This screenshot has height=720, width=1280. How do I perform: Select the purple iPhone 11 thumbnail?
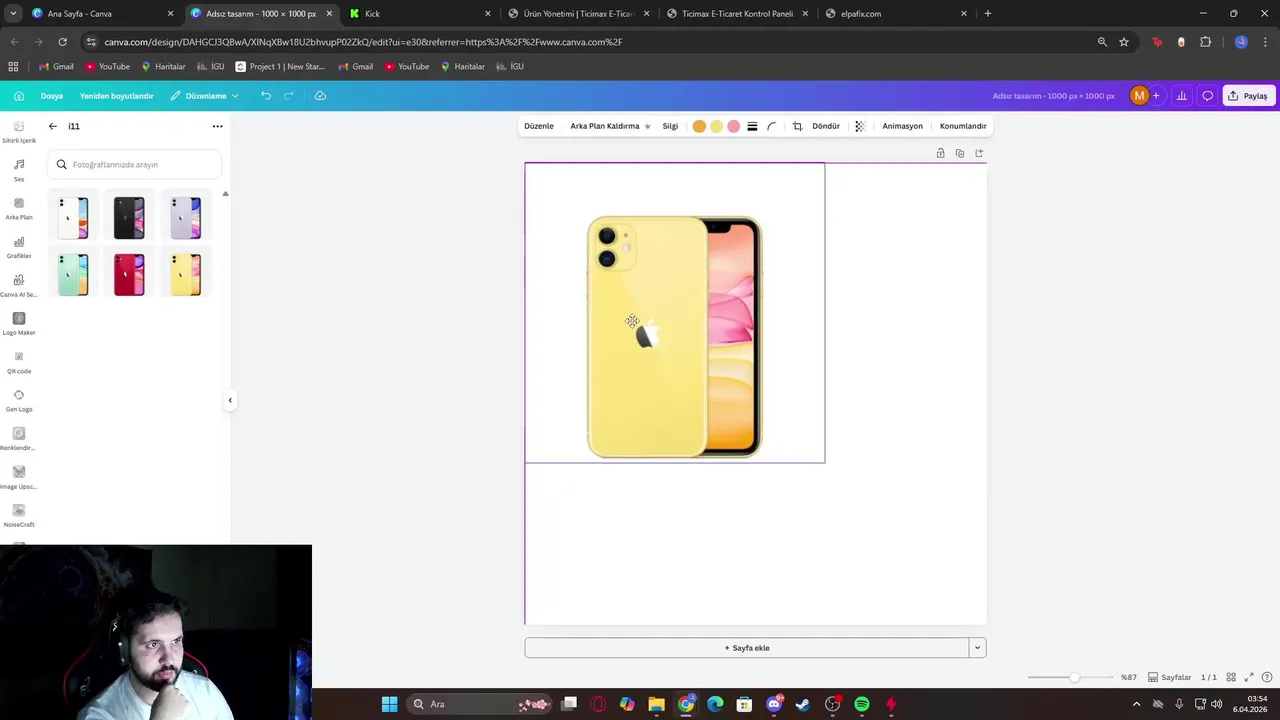185,217
